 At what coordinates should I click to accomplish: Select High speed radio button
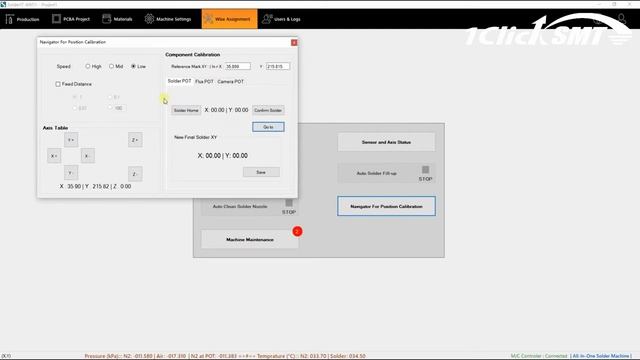tap(88, 66)
